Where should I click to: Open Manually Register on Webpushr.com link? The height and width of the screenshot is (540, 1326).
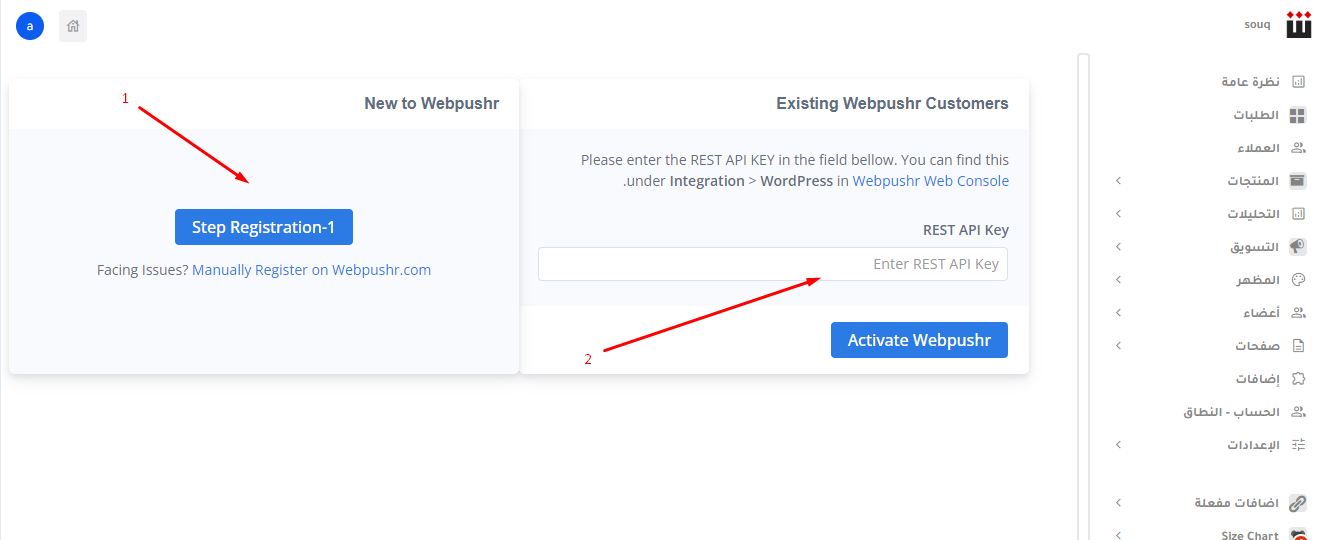tap(312, 270)
